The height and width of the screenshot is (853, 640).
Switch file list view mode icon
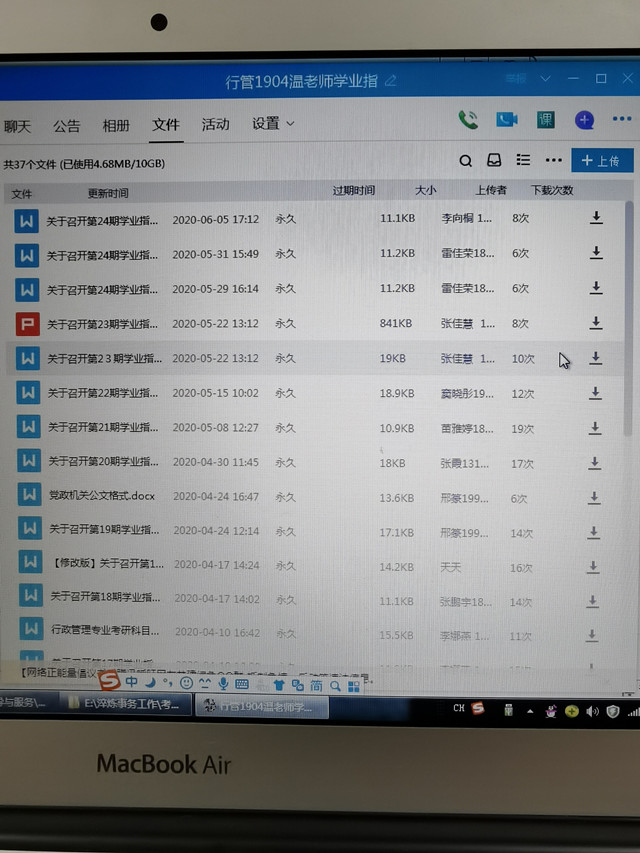[523, 160]
